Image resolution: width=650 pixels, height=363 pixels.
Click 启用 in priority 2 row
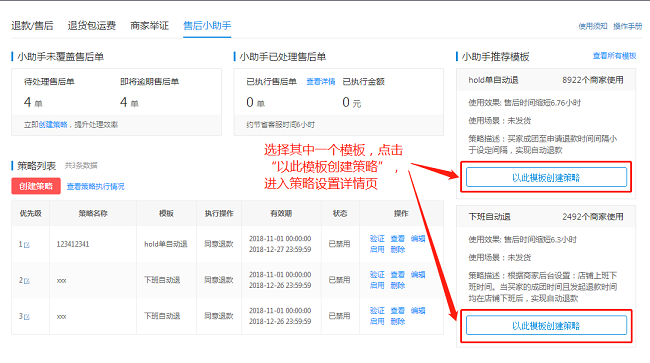click(377, 286)
